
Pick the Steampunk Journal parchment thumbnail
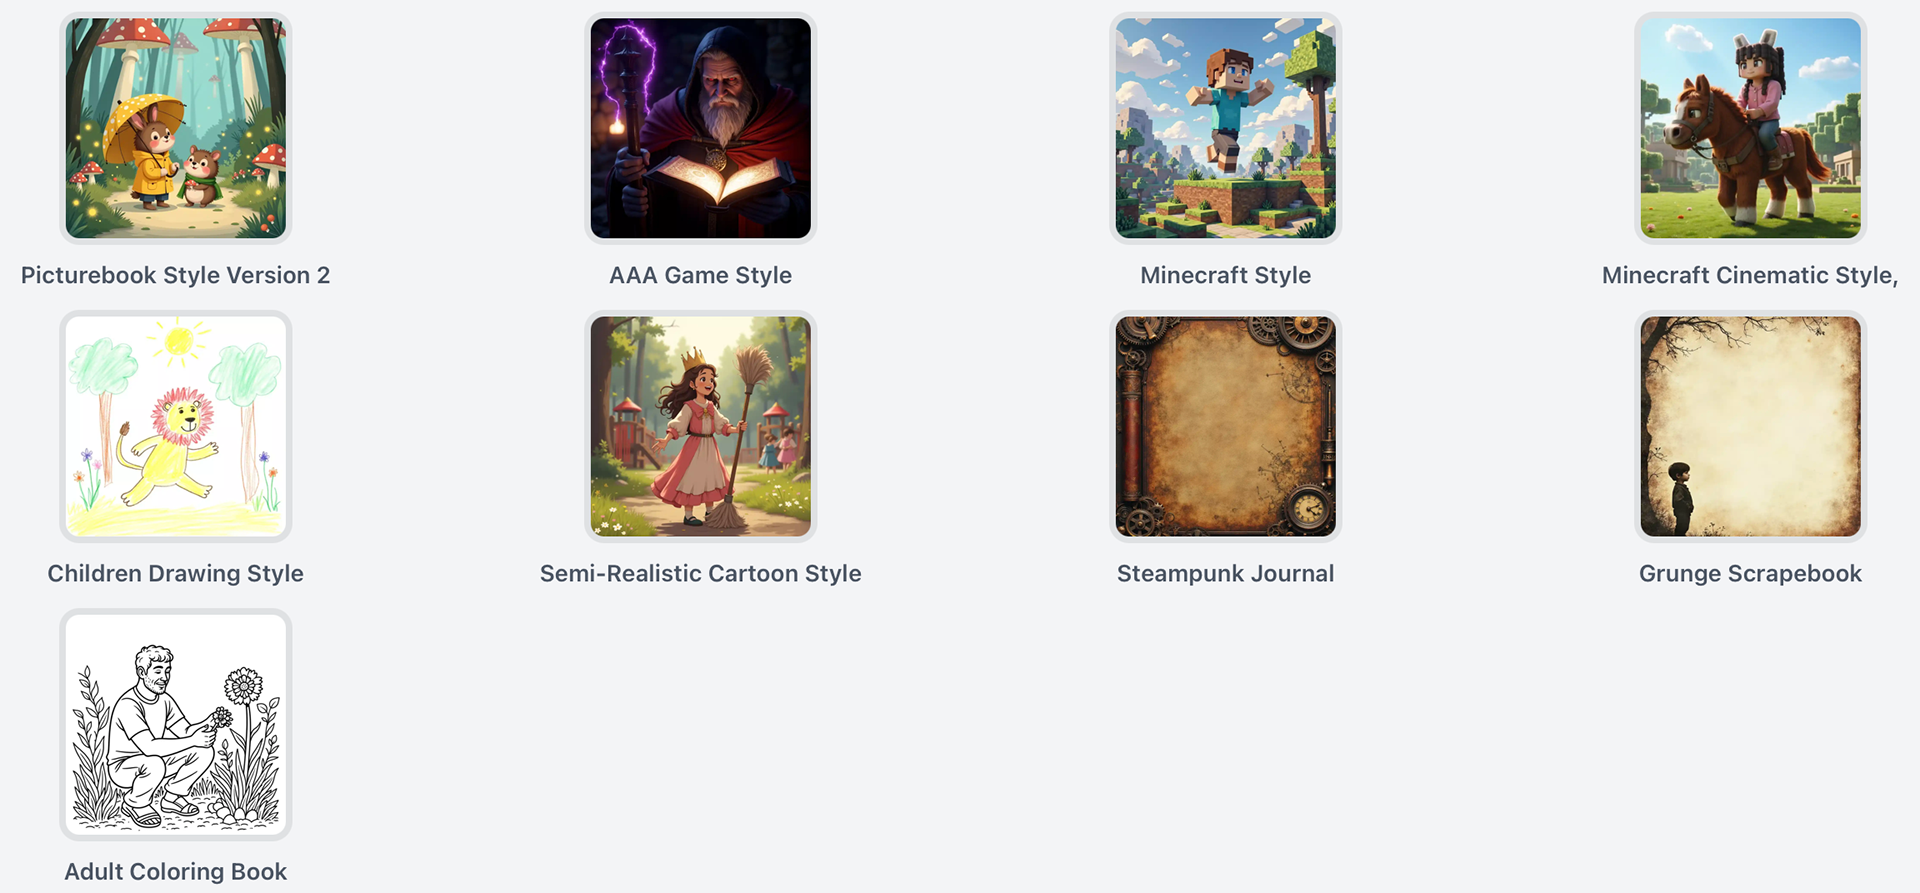[1226, 426]
